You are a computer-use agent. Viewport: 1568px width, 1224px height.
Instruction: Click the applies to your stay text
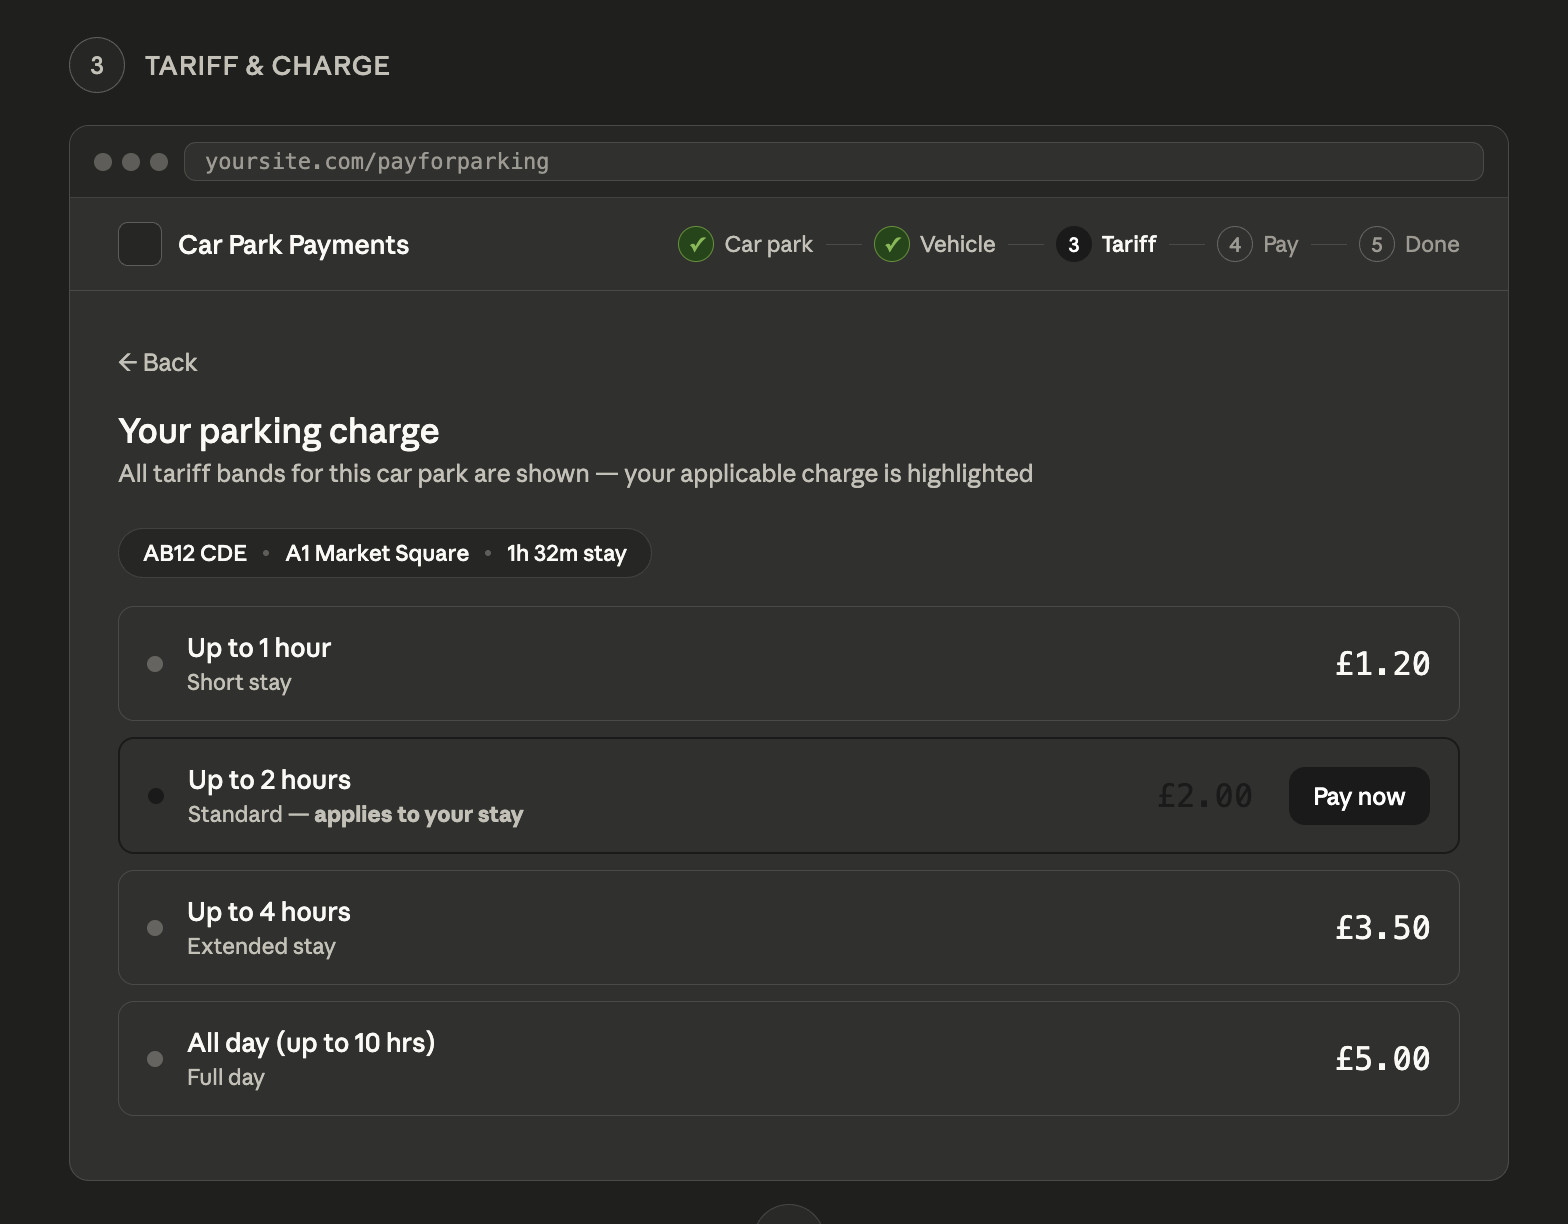coord(419,814)
